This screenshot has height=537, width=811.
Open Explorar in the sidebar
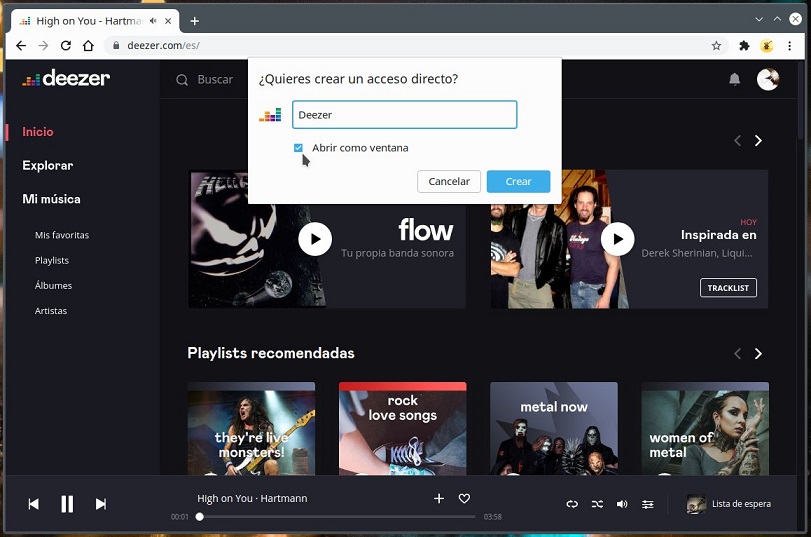(48, 166)
